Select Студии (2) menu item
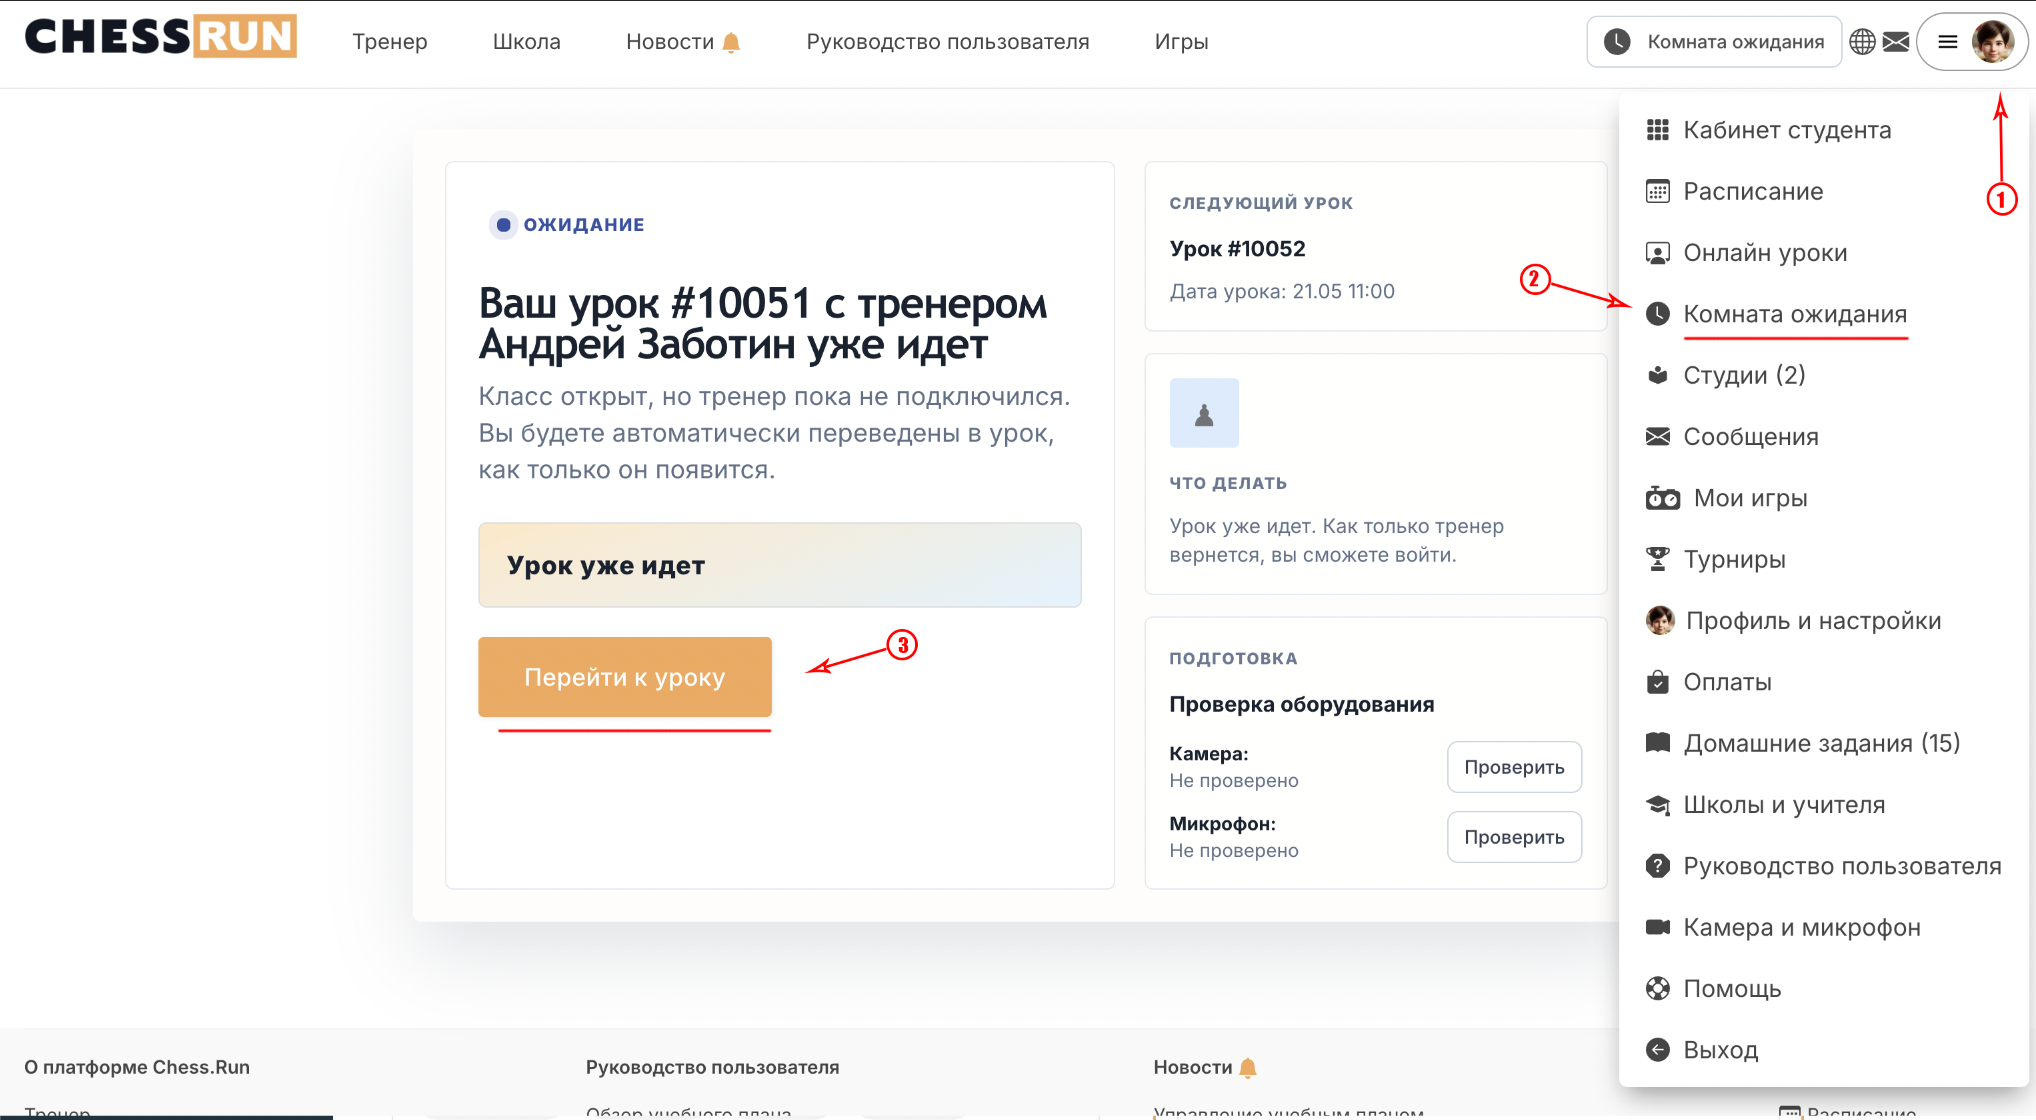 click(x=1744, y=375)
